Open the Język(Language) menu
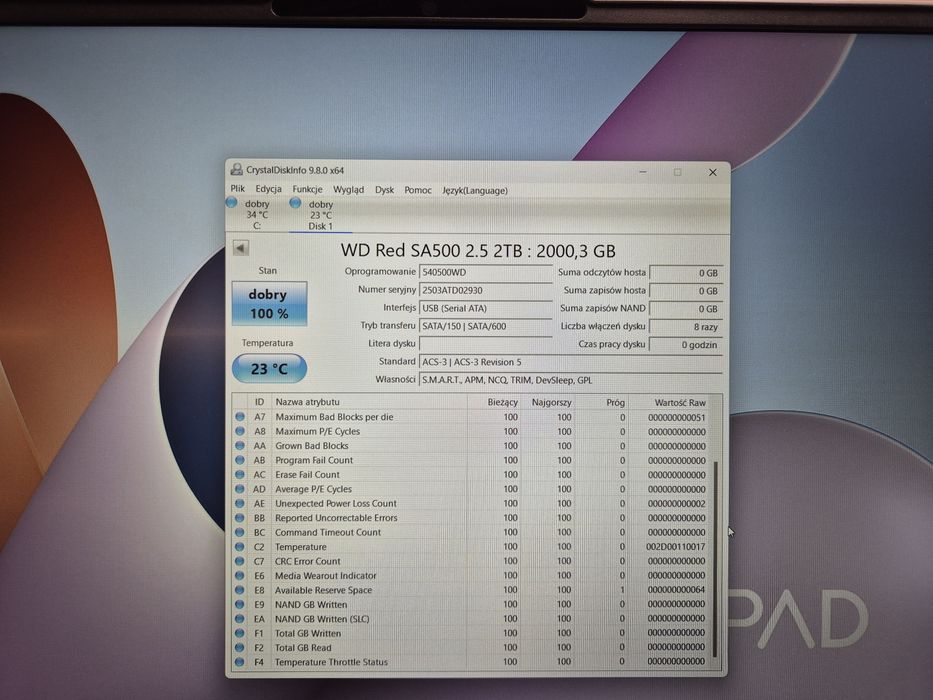933x700 pixels. click(475, 191)
